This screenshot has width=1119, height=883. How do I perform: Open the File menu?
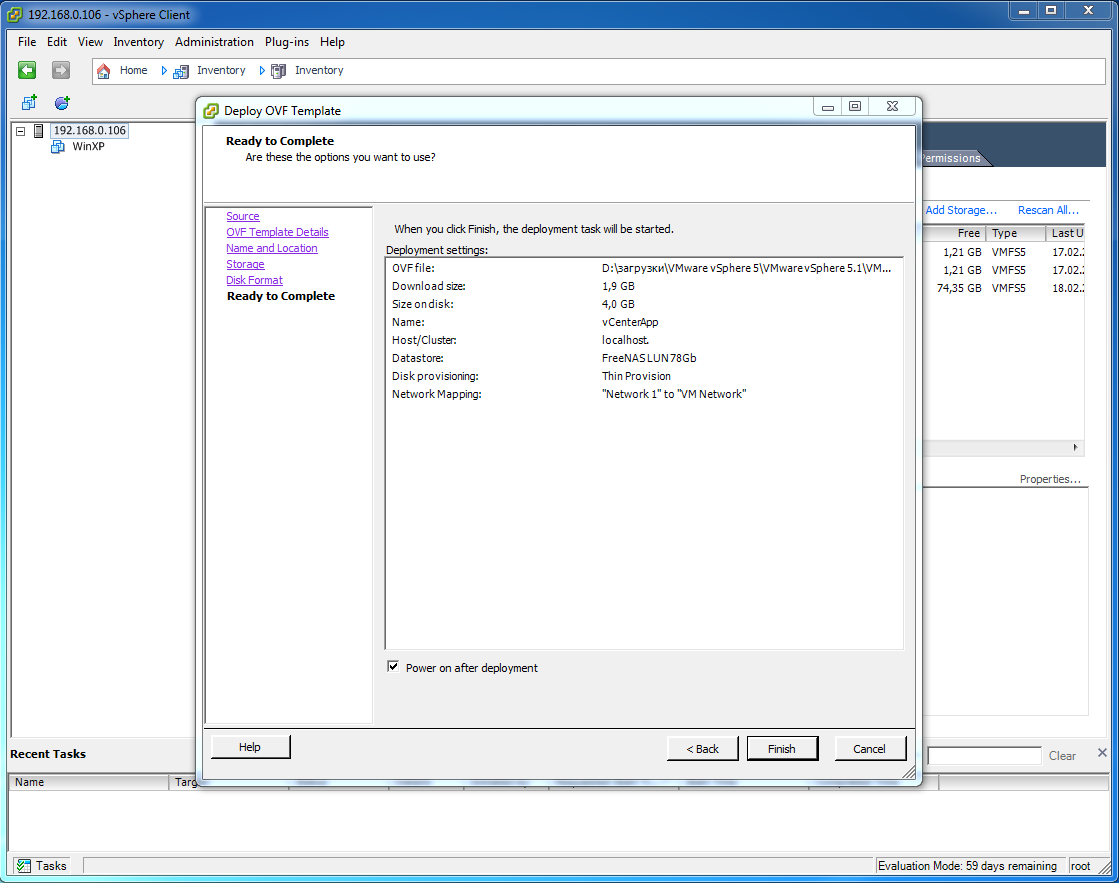click(27, 42)
